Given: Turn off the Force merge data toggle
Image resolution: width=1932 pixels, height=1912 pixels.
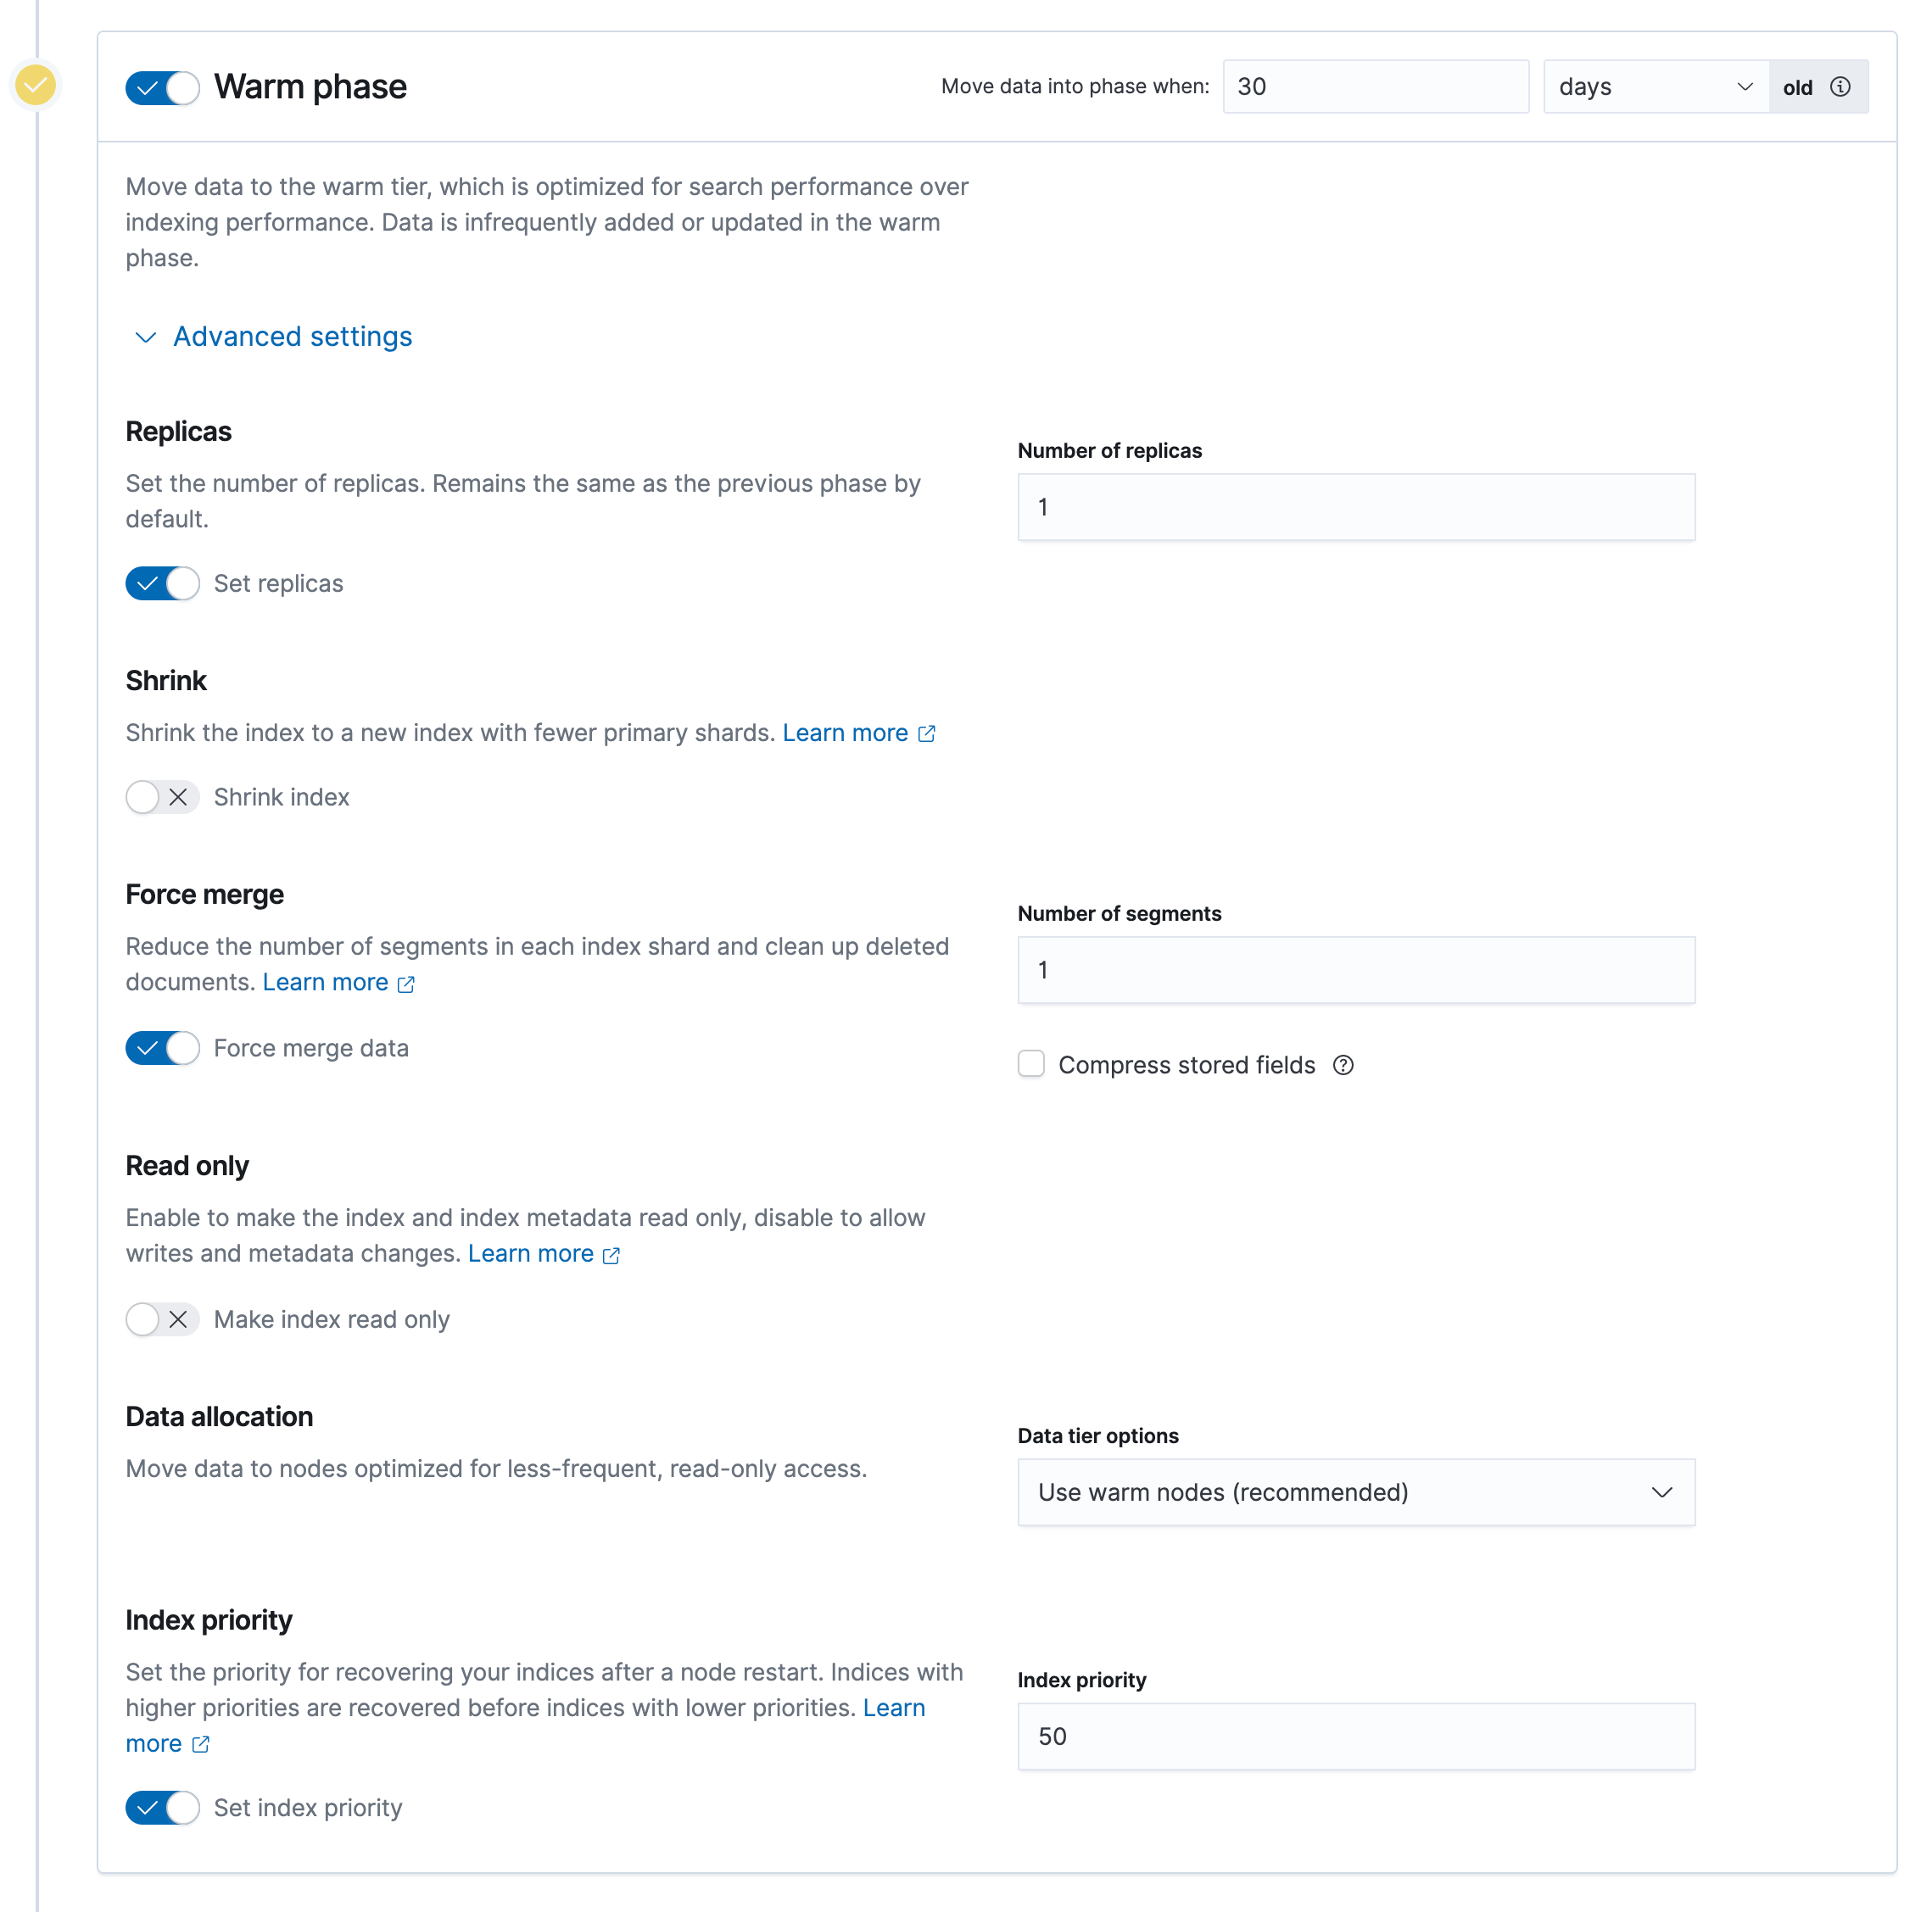Looking at the screenshot, I should (x=162, y=1048).
